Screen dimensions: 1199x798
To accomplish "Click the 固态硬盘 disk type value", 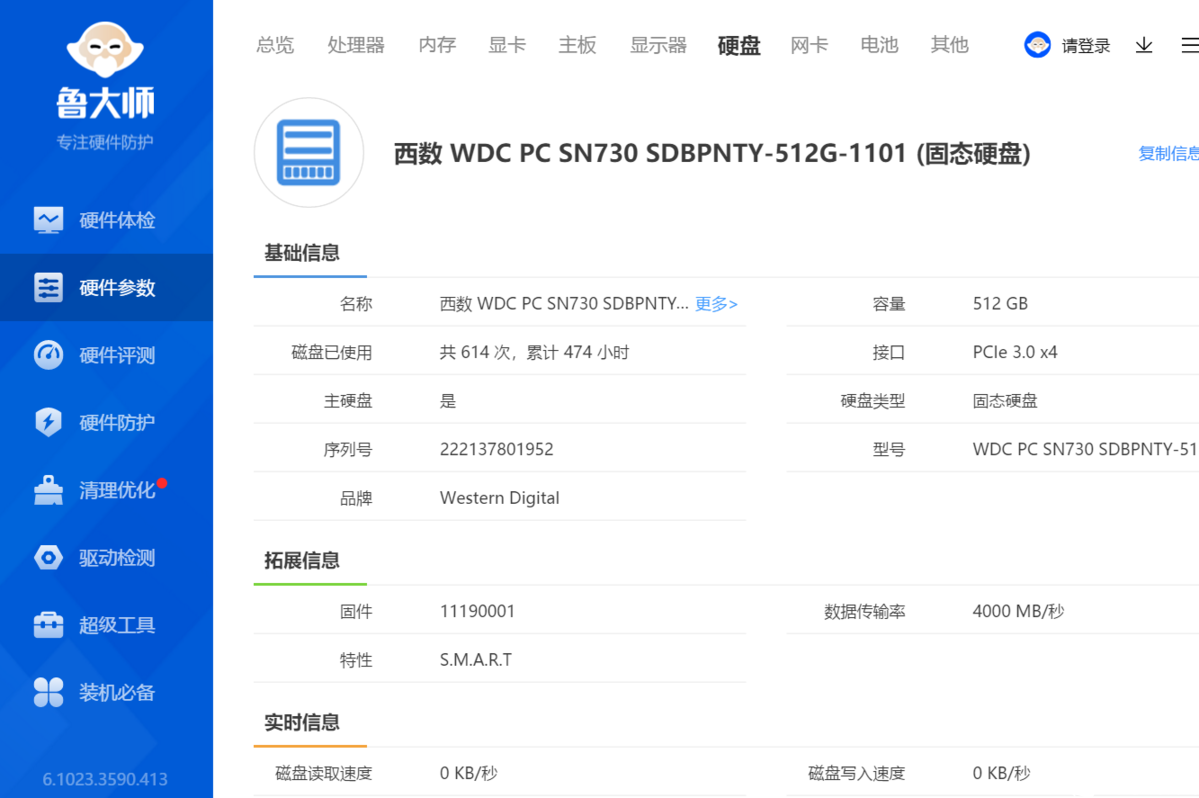I will [1005, 401].
